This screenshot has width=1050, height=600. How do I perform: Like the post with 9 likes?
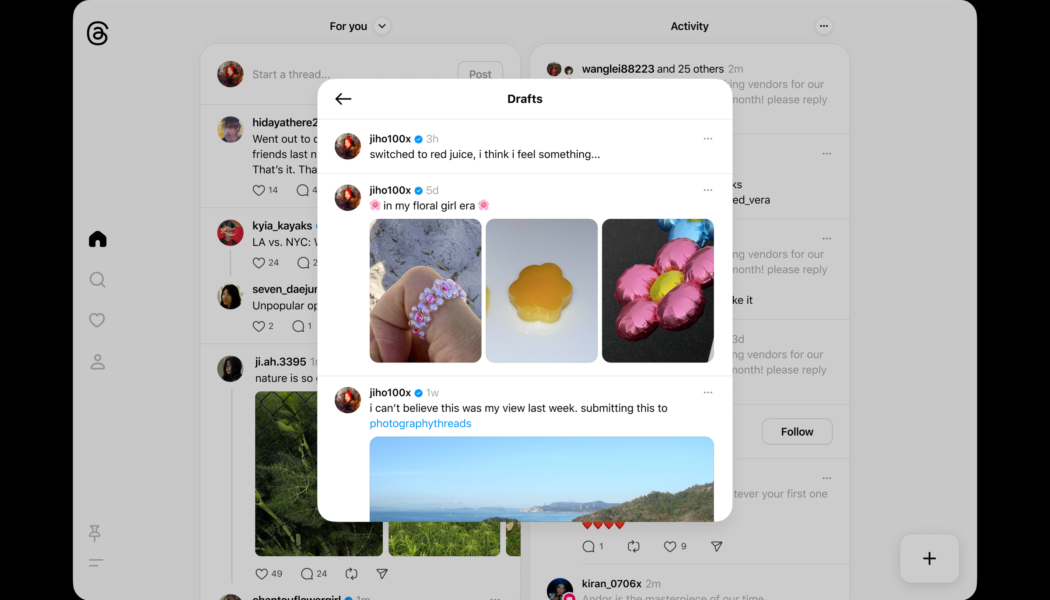[x=670, y=547]
